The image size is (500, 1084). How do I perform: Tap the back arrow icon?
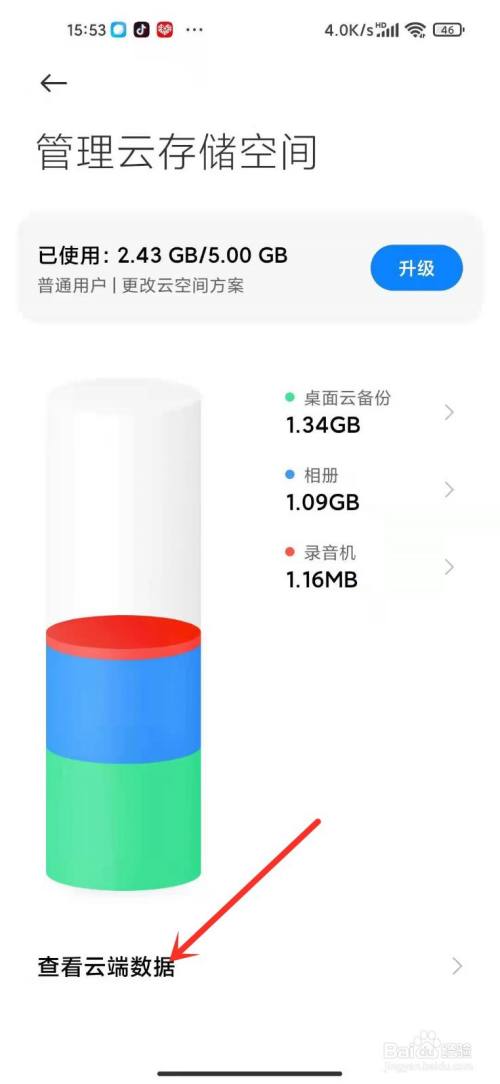tap(53, 83)
